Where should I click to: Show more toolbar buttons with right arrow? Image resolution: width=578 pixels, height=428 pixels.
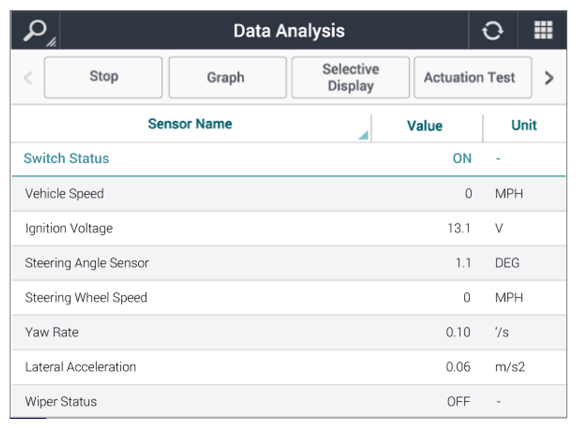pyautogui.click(x=549, y=78)
